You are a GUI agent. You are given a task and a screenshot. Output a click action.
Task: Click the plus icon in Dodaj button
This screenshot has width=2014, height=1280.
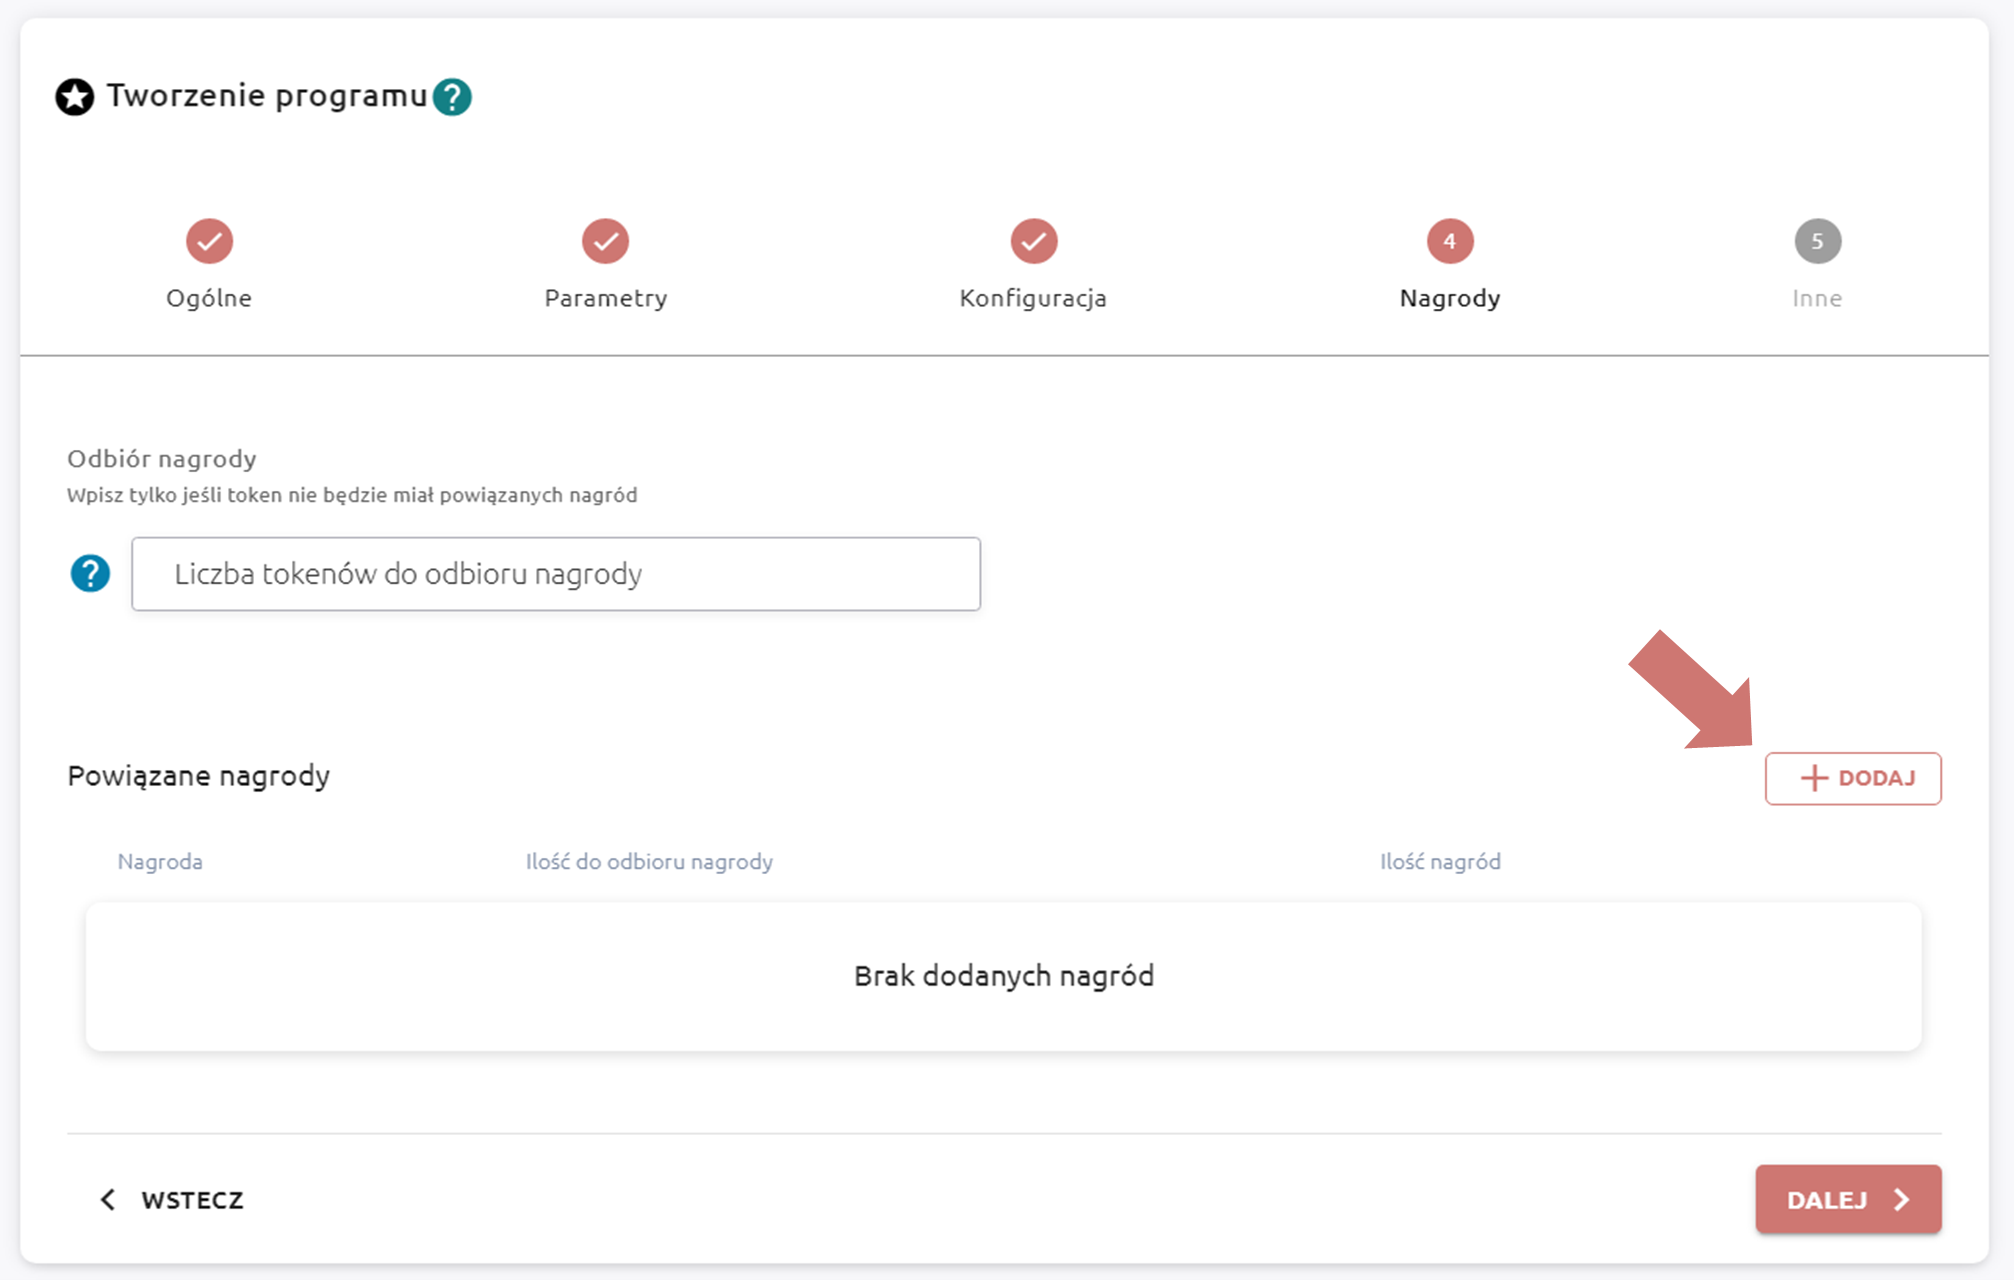1813,778
